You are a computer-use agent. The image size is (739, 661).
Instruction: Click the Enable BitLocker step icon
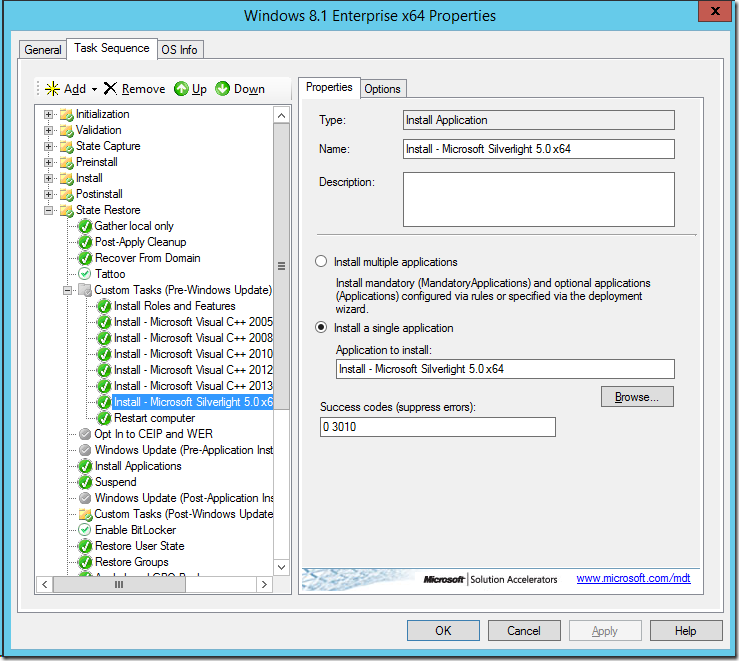(x=85, y=530)
